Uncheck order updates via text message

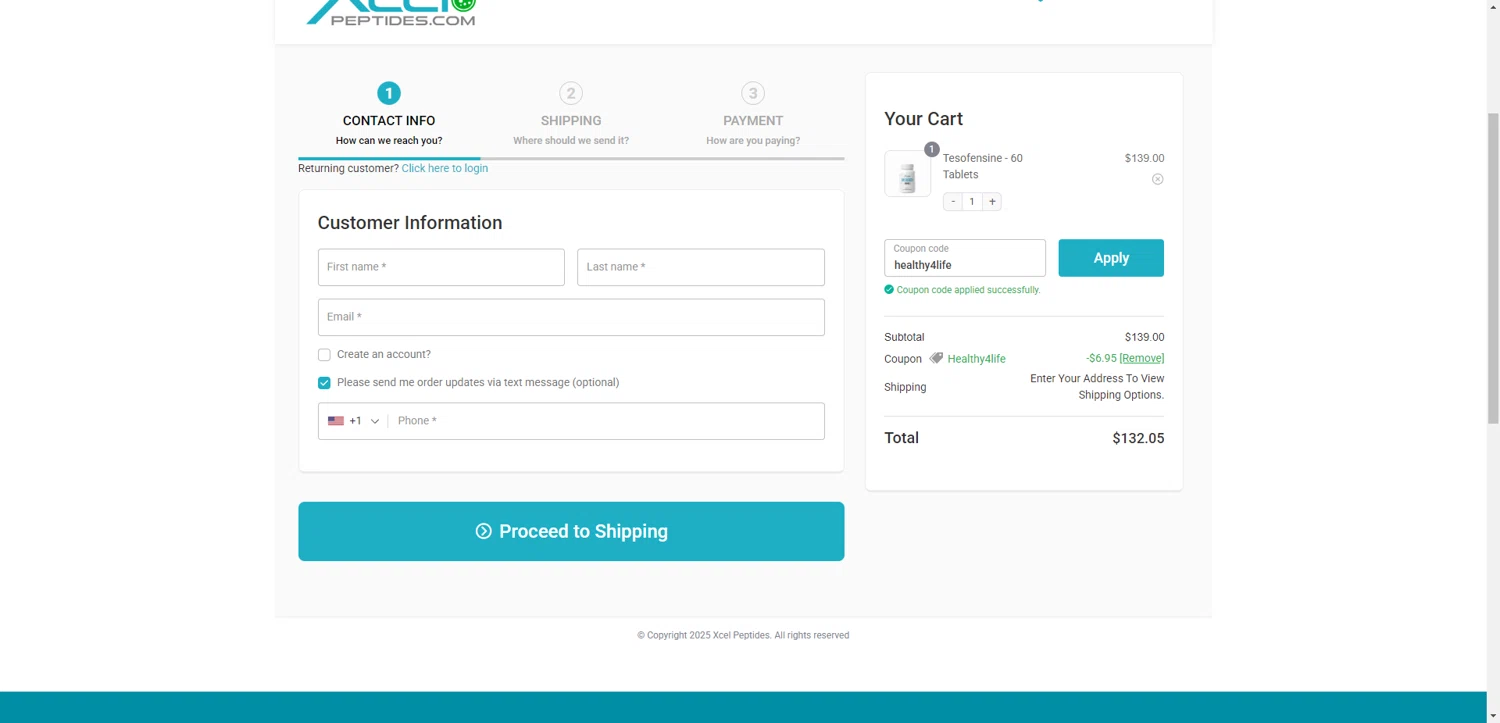tap(324, 383)
